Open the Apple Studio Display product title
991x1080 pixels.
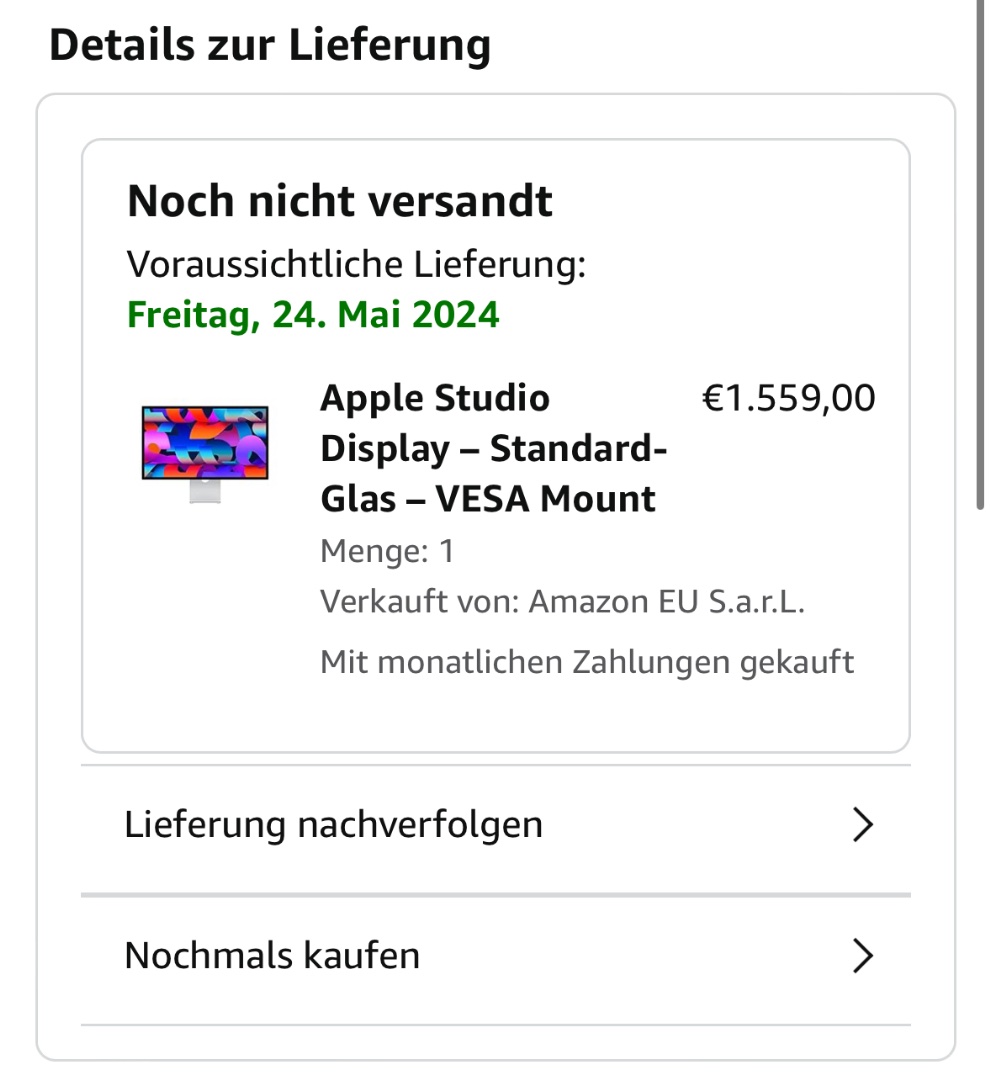click(x=493, y=448)
